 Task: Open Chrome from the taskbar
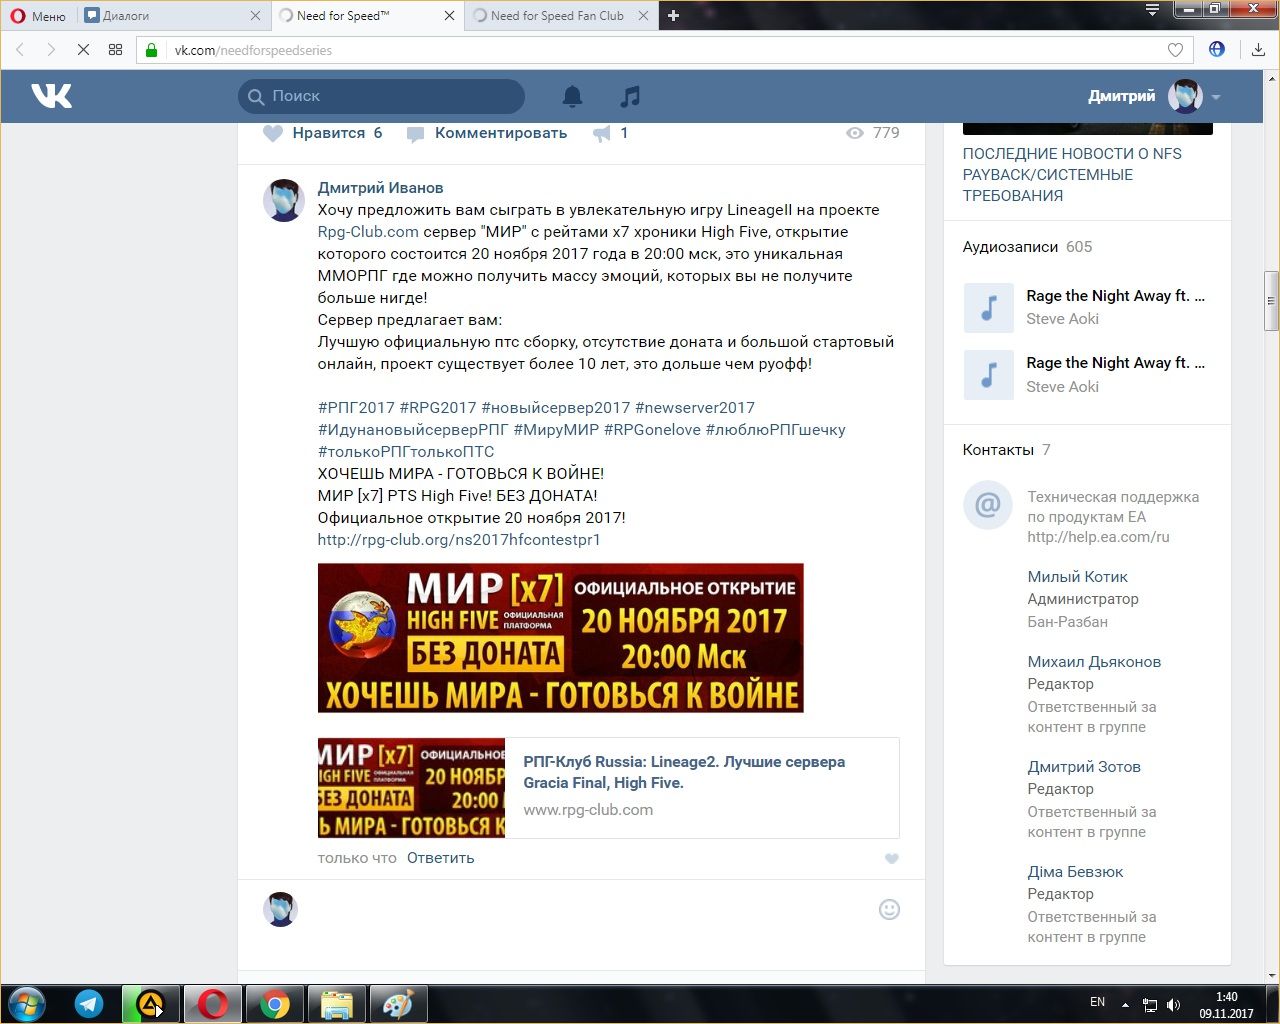pos(275,1004)
